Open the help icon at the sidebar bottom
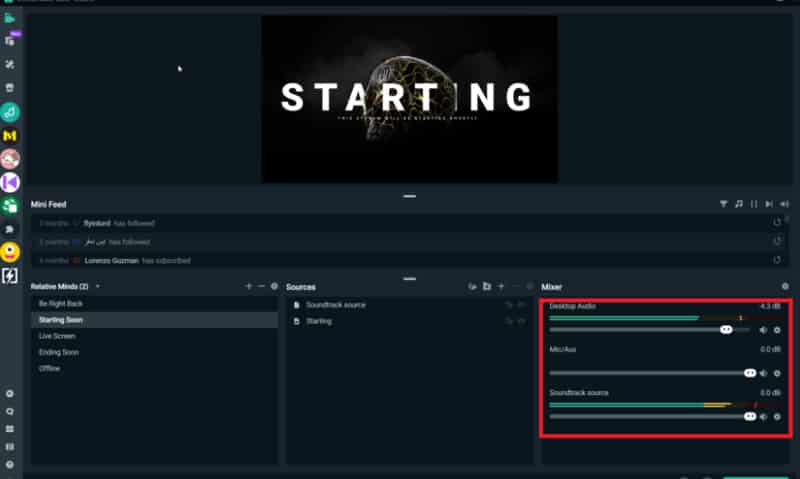Screen dimensions: 800x479 click(10, 465)
